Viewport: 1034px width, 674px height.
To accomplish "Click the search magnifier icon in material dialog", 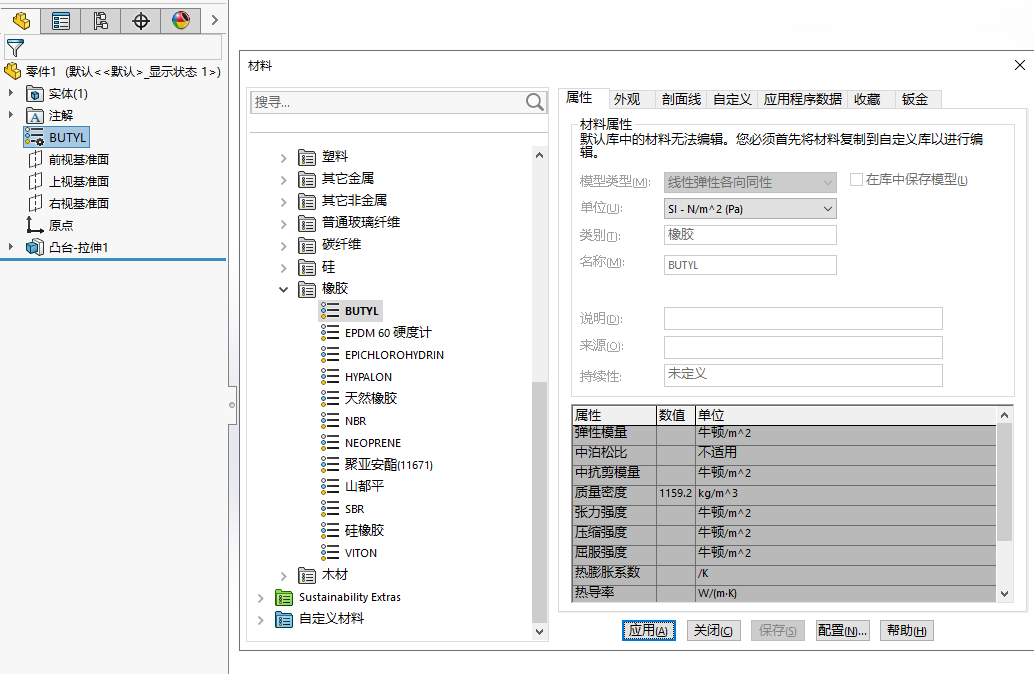I will [535, 102].
